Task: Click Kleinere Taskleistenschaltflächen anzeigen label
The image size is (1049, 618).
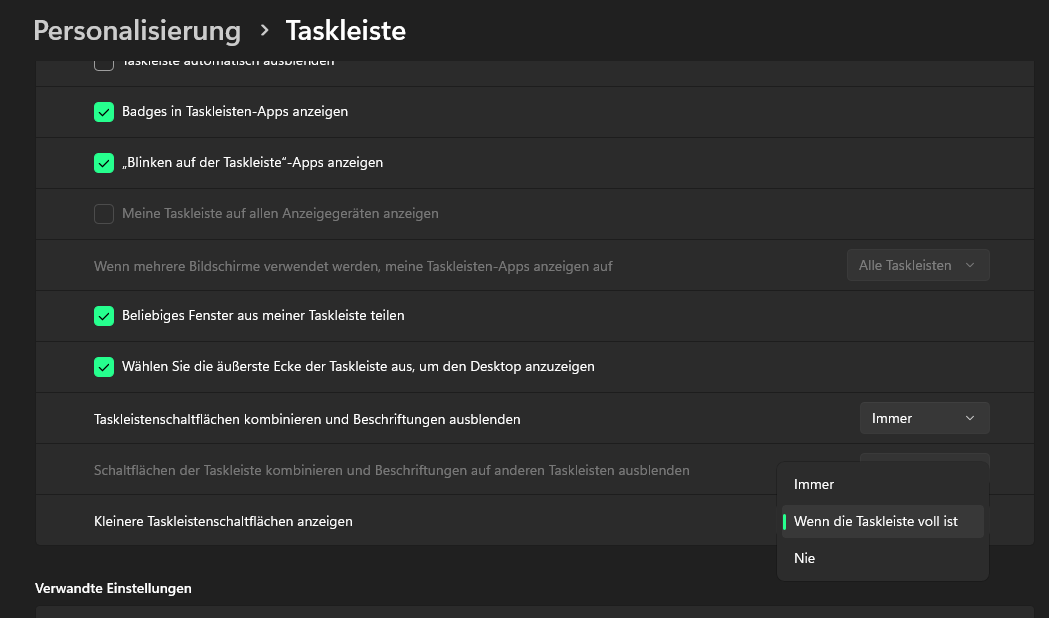Action: [x=223, y=522]
